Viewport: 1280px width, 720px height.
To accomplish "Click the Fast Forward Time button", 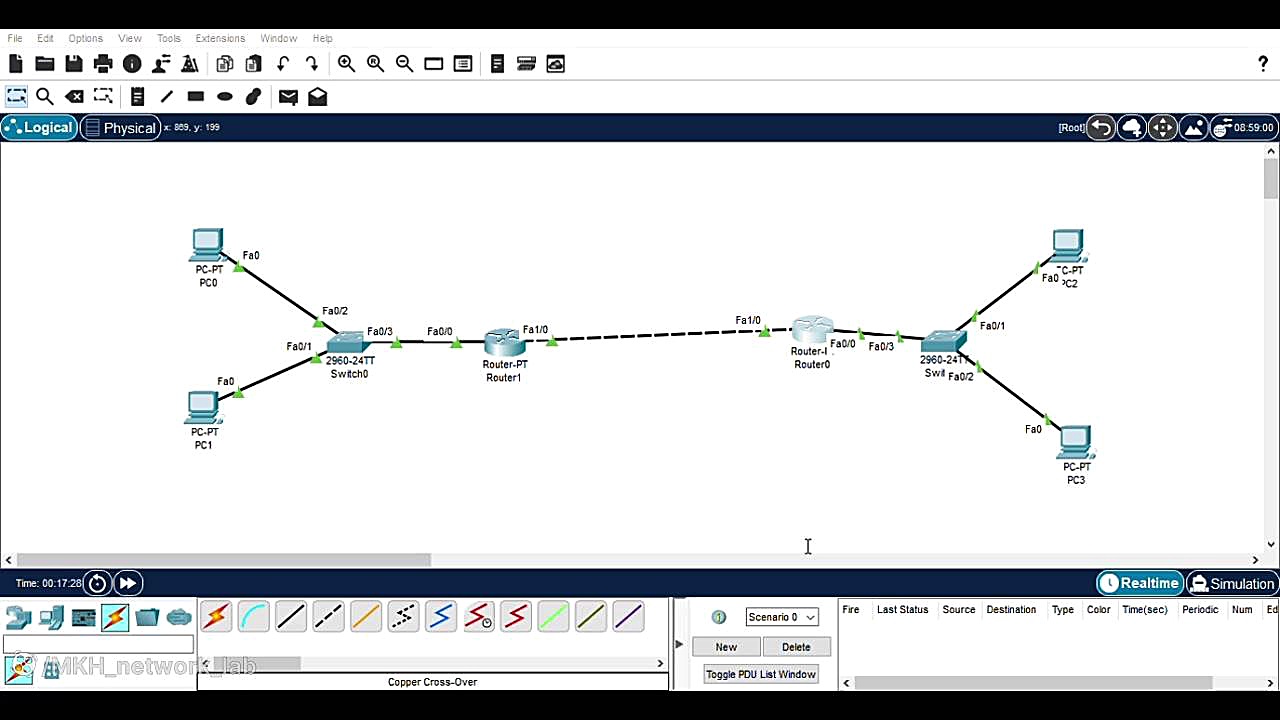I will pyautogui.click(x=128, y=583).
